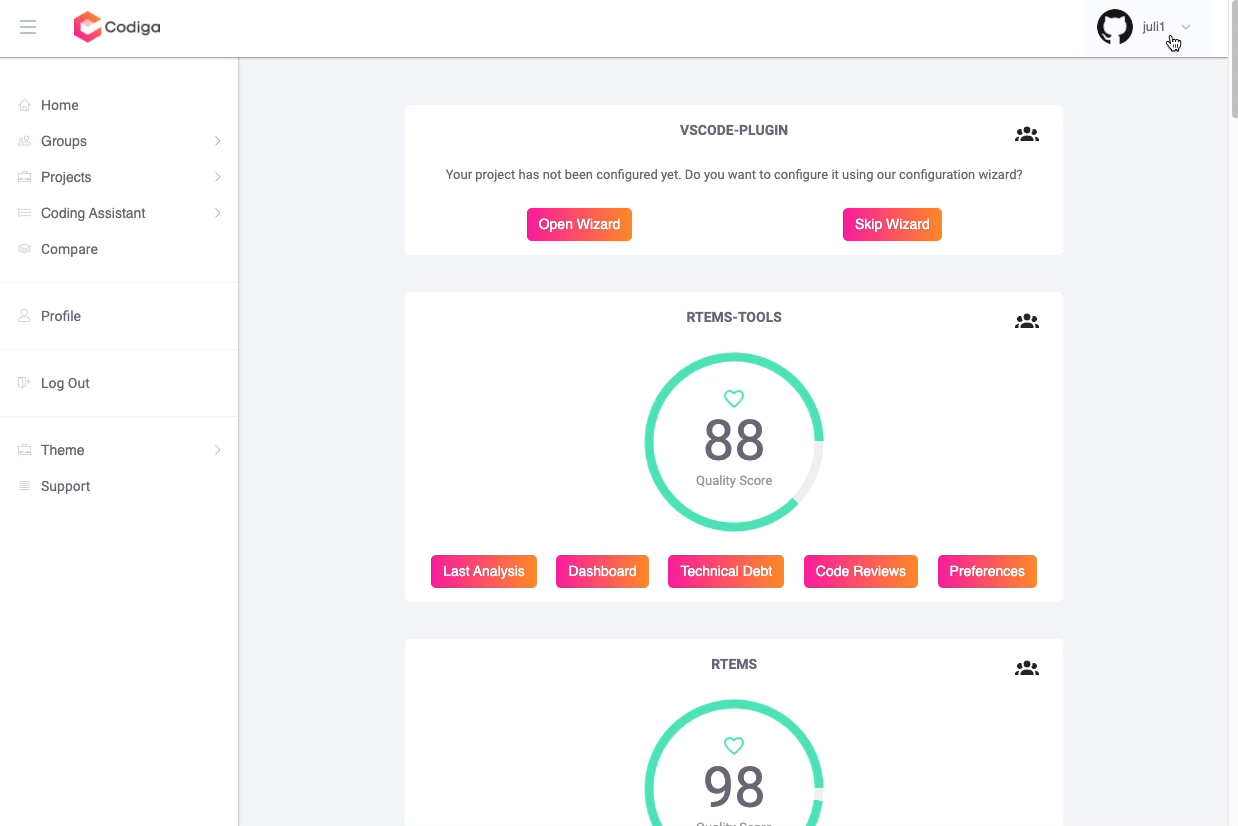
Task: Click the Skip Wizard button
Action: (x=892, y=224)
